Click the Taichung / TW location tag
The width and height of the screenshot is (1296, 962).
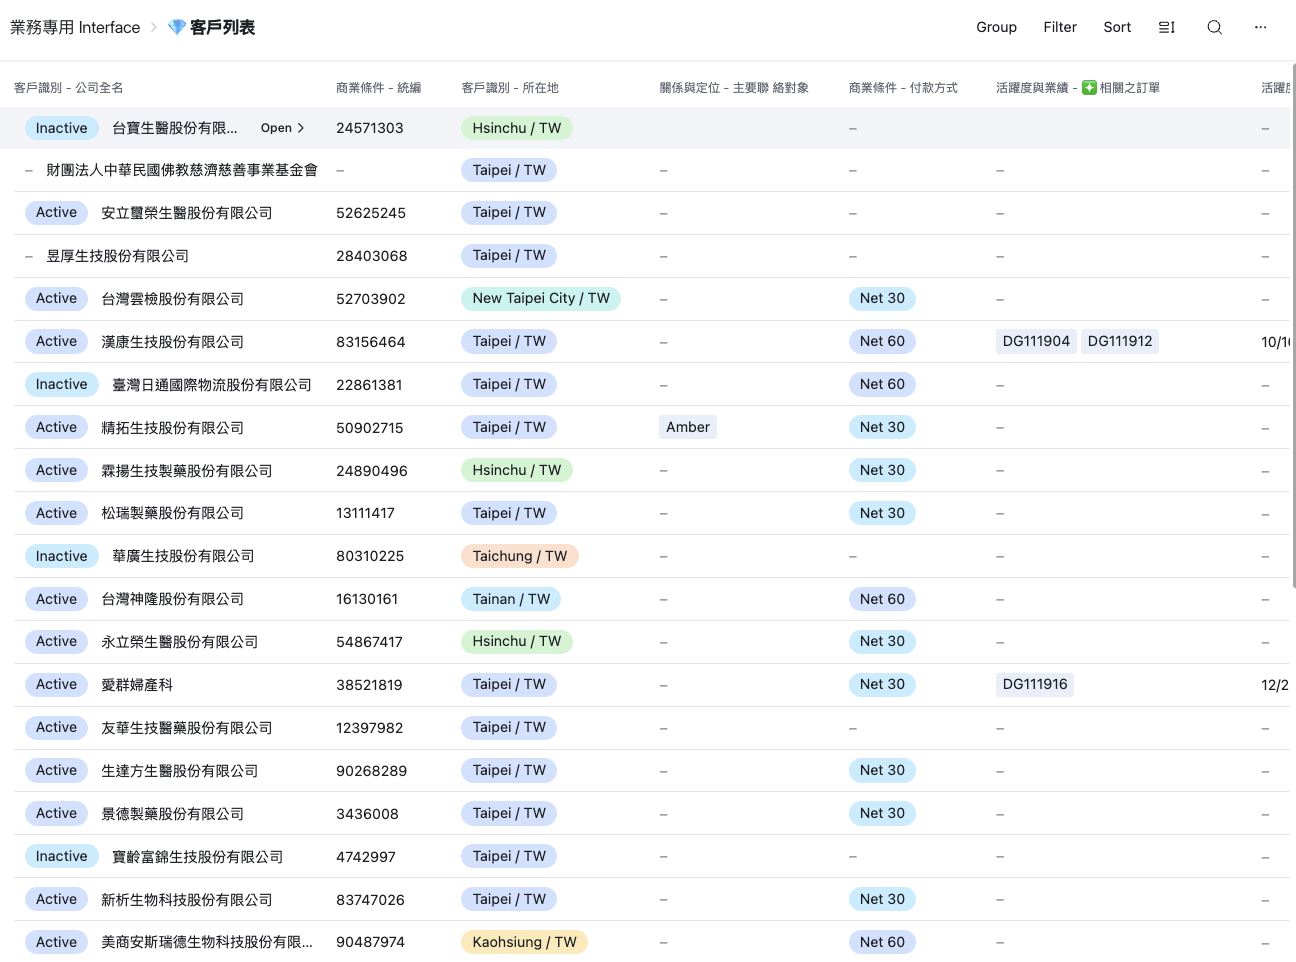(x=519, y=556)
